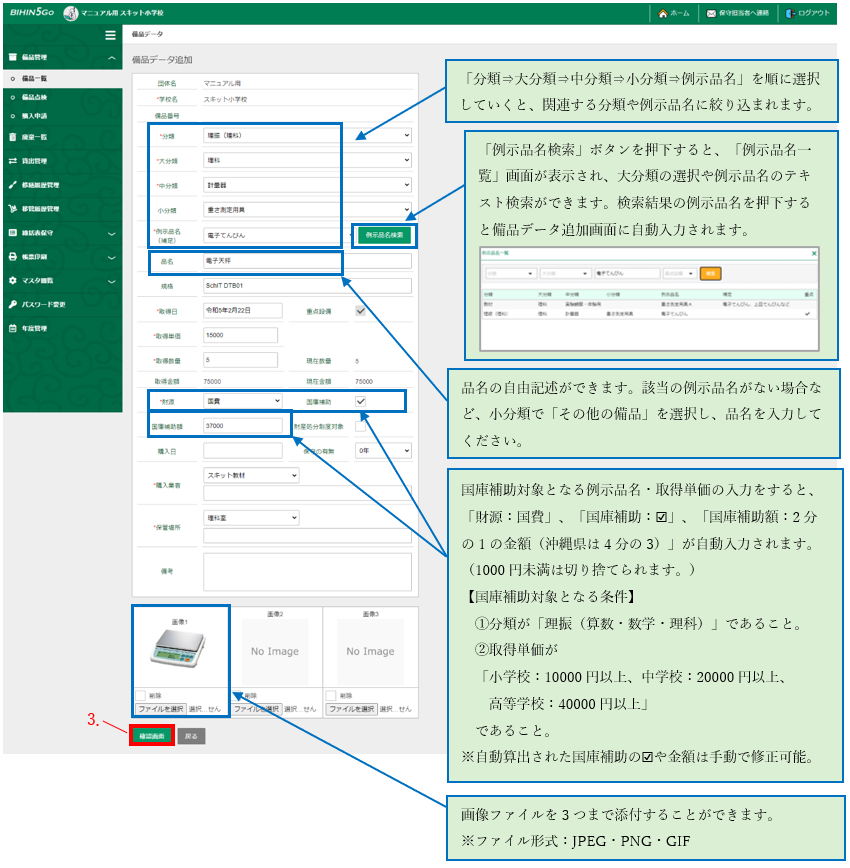Click the trash icon for 廃棄一覧
Image resolution: width=850 pixels, height=868 pixels.
pyautogui.click(x=12, y=137)
